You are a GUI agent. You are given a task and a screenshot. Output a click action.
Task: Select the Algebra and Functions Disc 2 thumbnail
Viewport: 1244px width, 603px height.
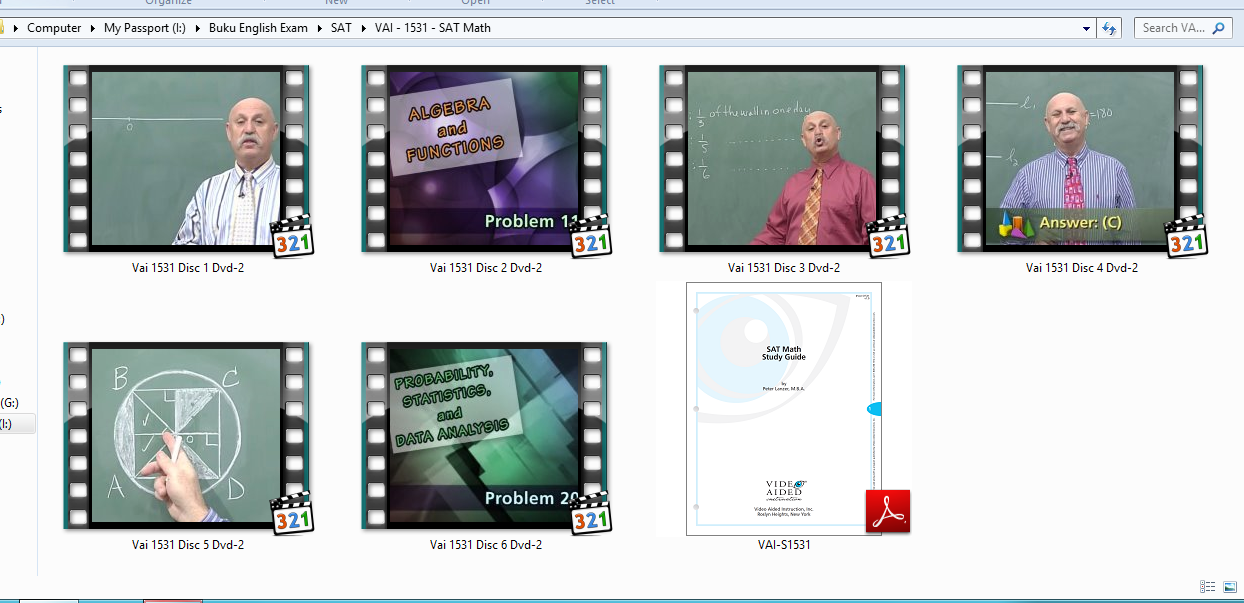485,159
